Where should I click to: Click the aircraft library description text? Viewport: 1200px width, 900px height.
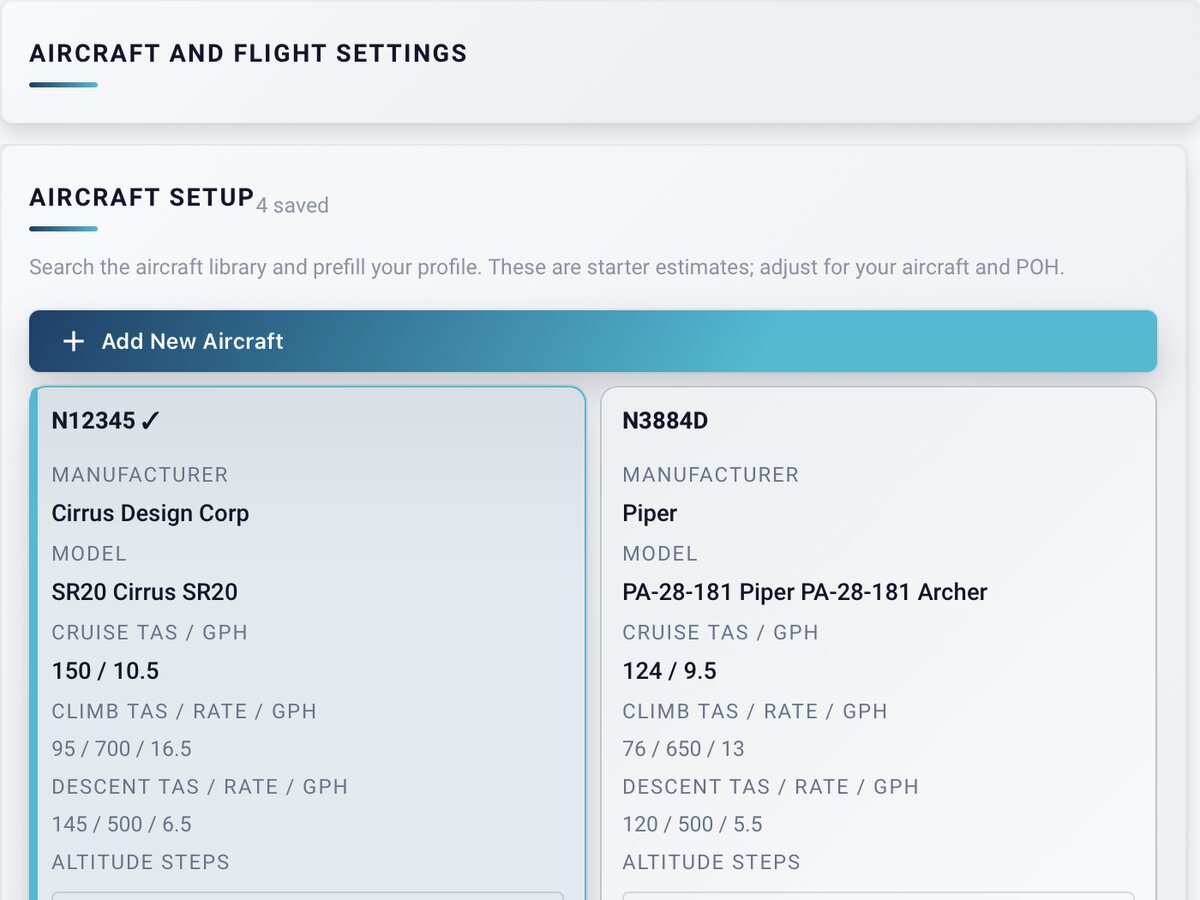click(546, 267)
